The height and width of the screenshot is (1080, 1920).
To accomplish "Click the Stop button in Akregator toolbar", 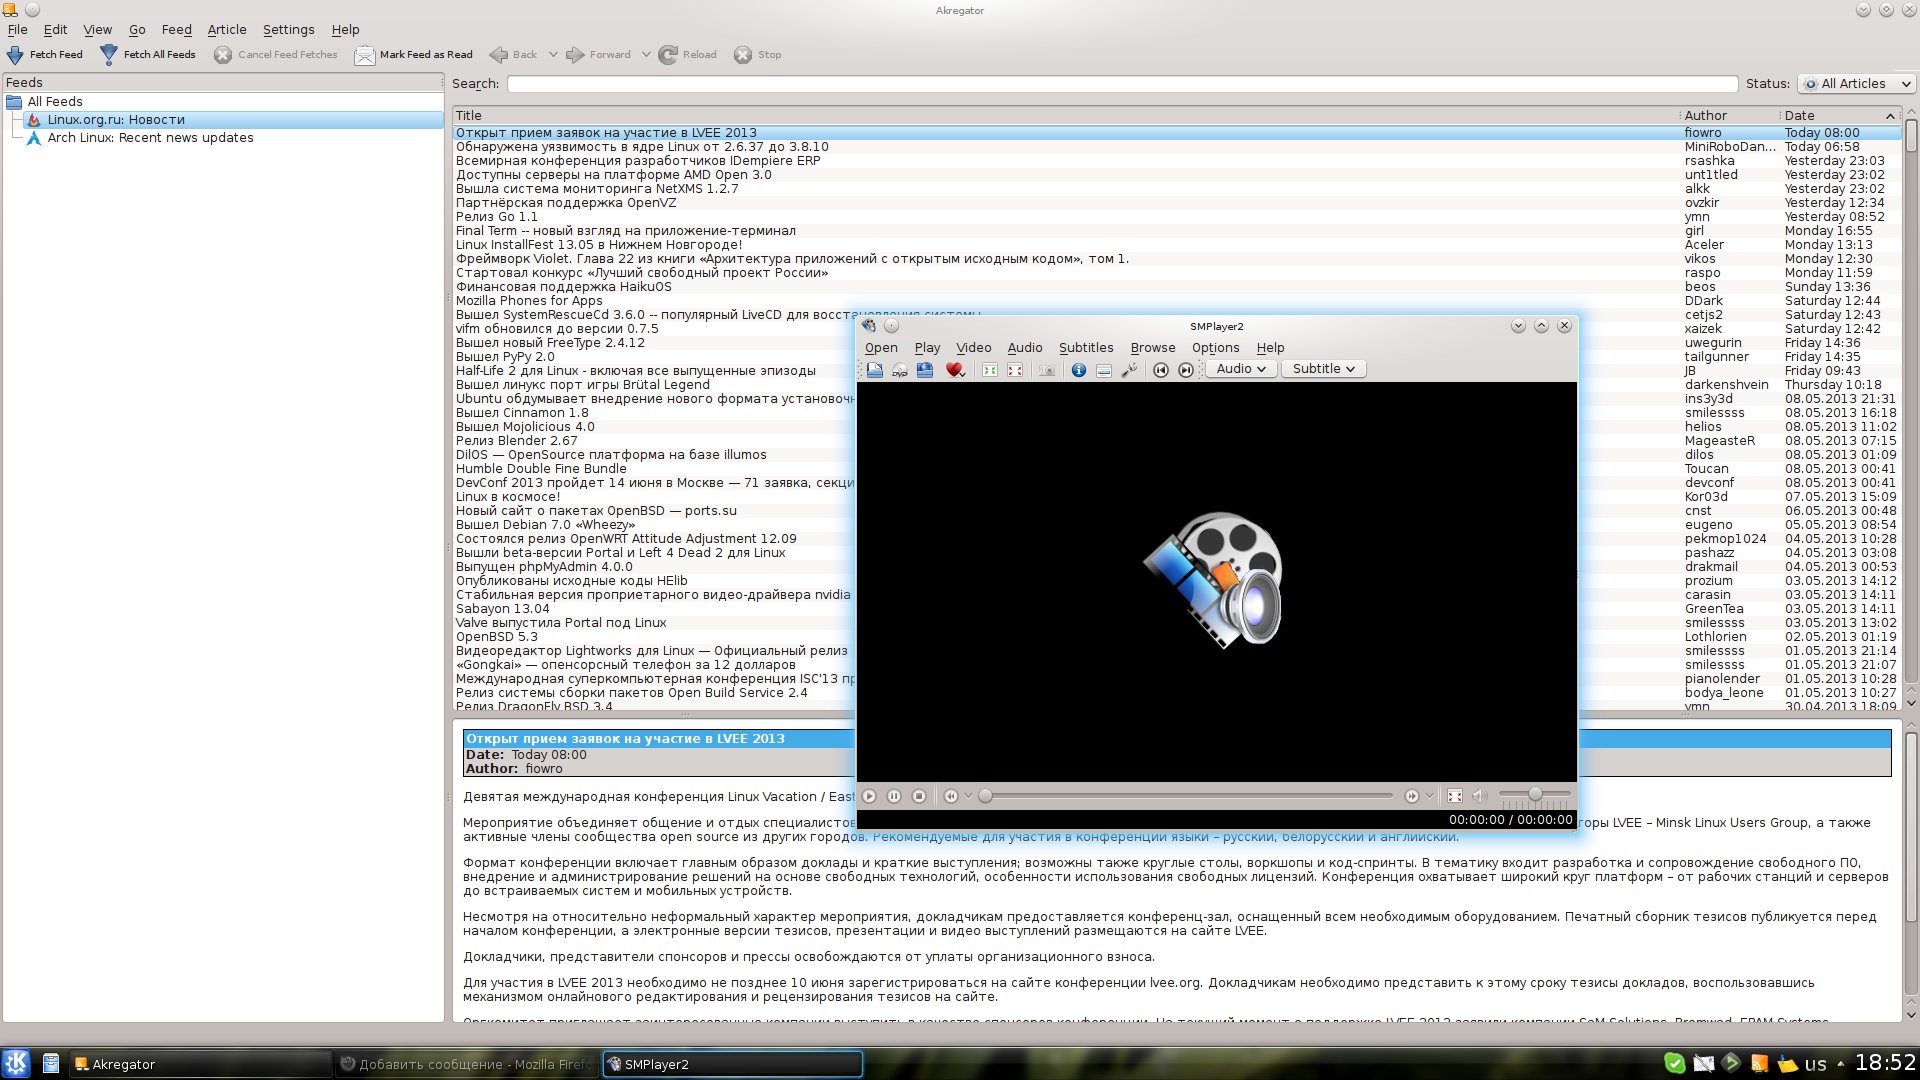I will [x=758, y=55].
